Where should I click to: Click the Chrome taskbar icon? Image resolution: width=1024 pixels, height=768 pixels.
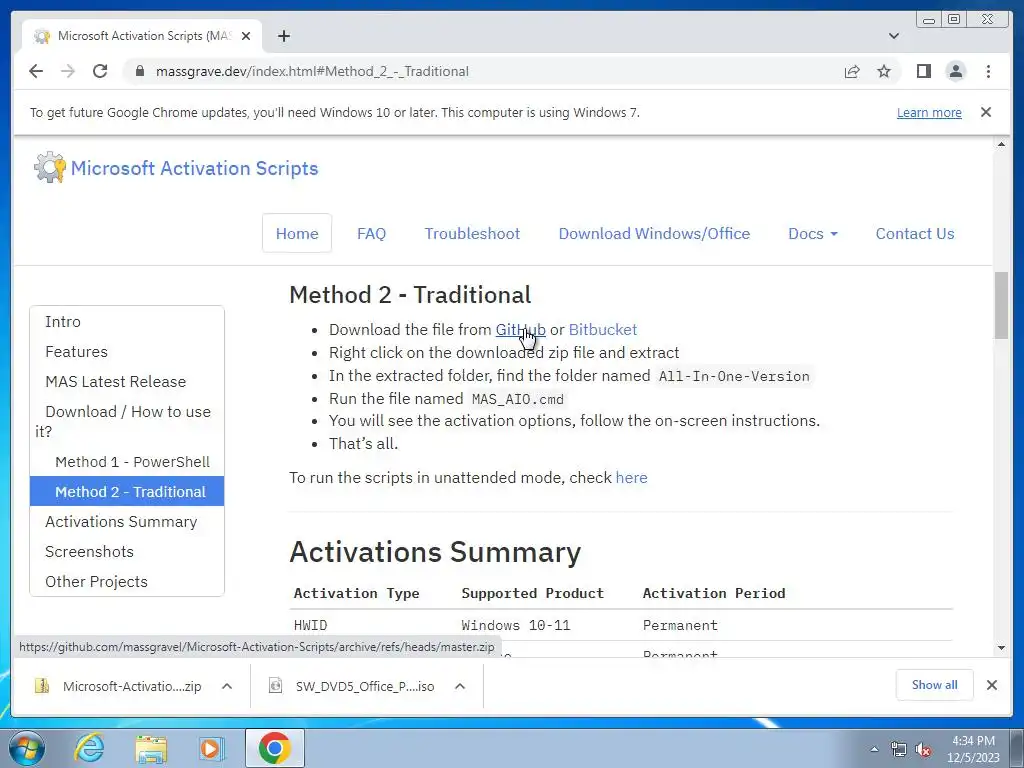tap(274, 748)
